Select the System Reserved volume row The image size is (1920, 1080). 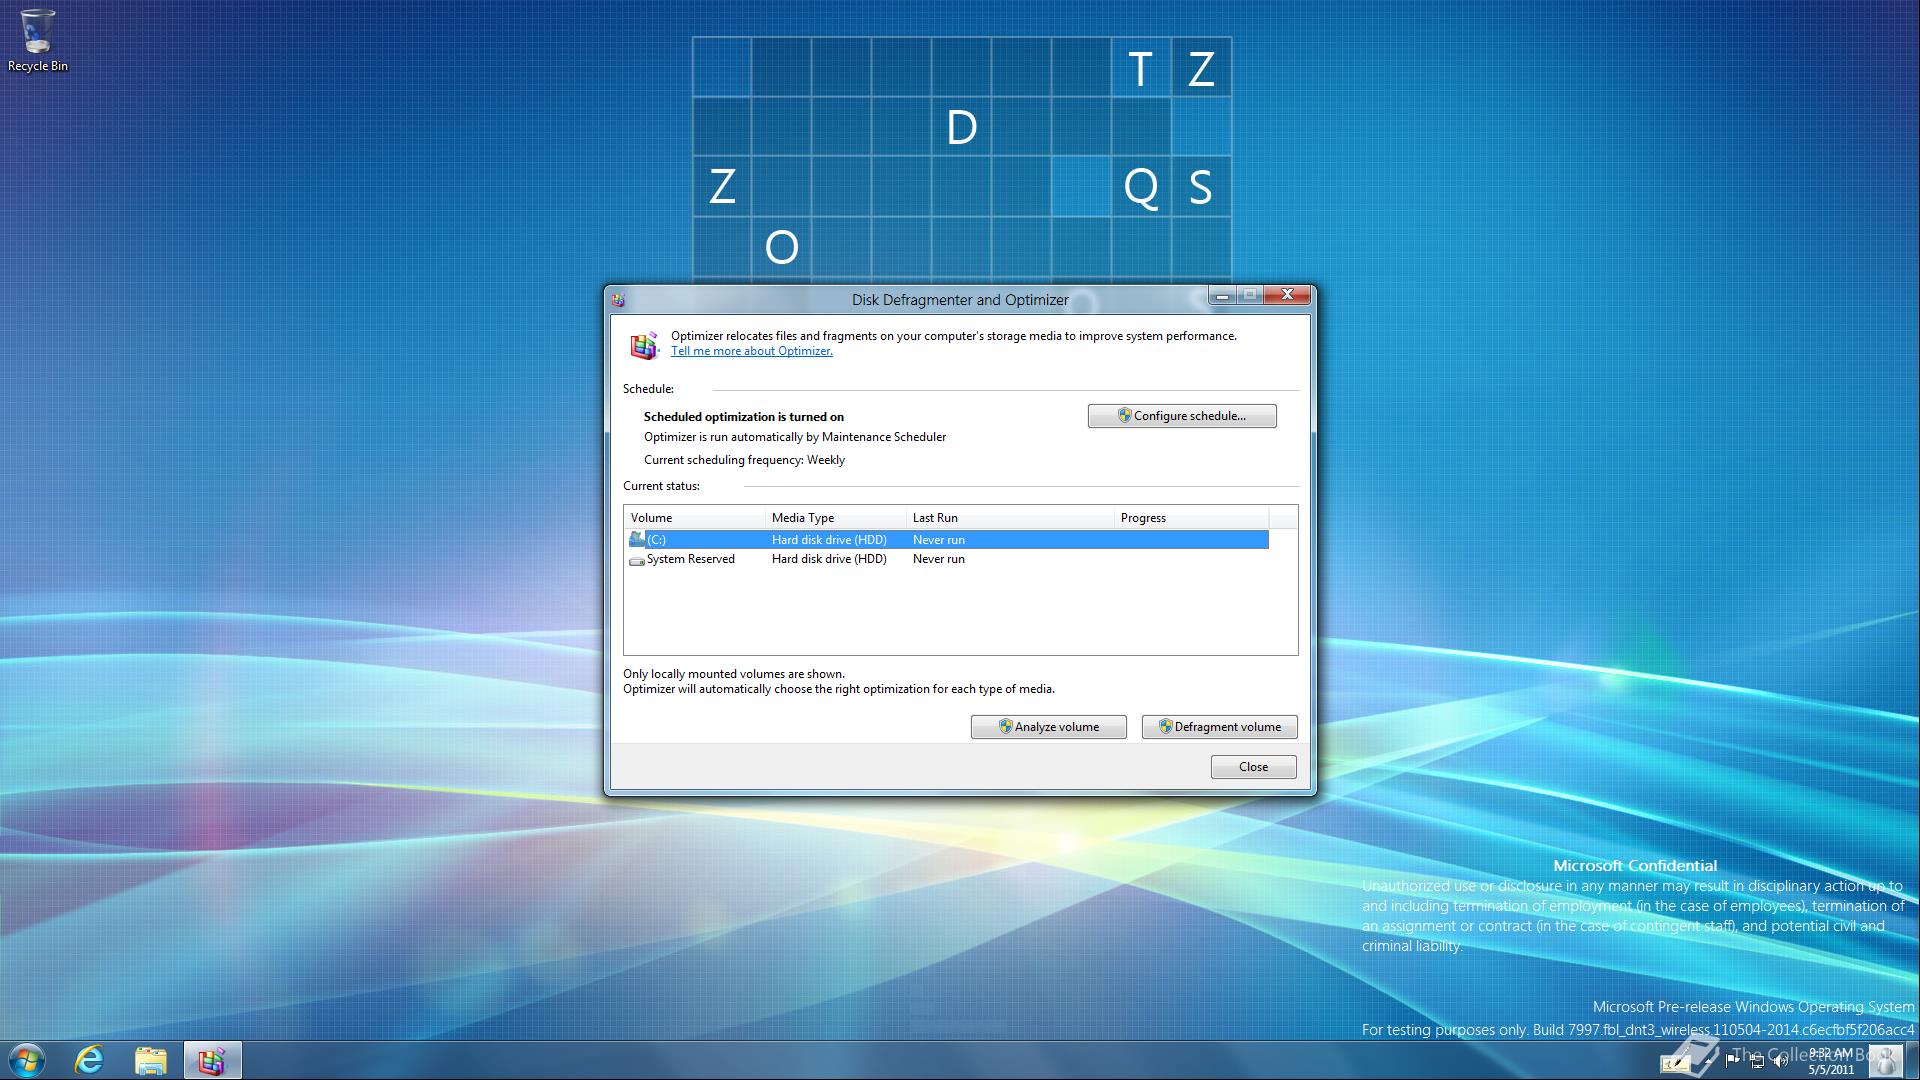[947, 559]
